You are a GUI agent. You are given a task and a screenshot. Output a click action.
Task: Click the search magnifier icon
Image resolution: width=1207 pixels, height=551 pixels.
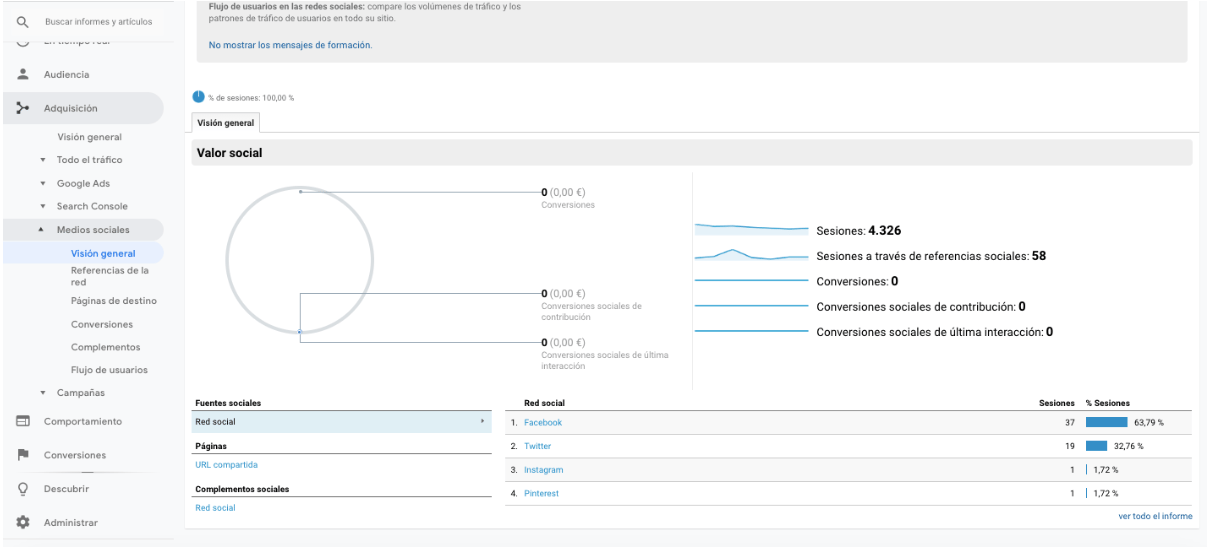(22, 21)
